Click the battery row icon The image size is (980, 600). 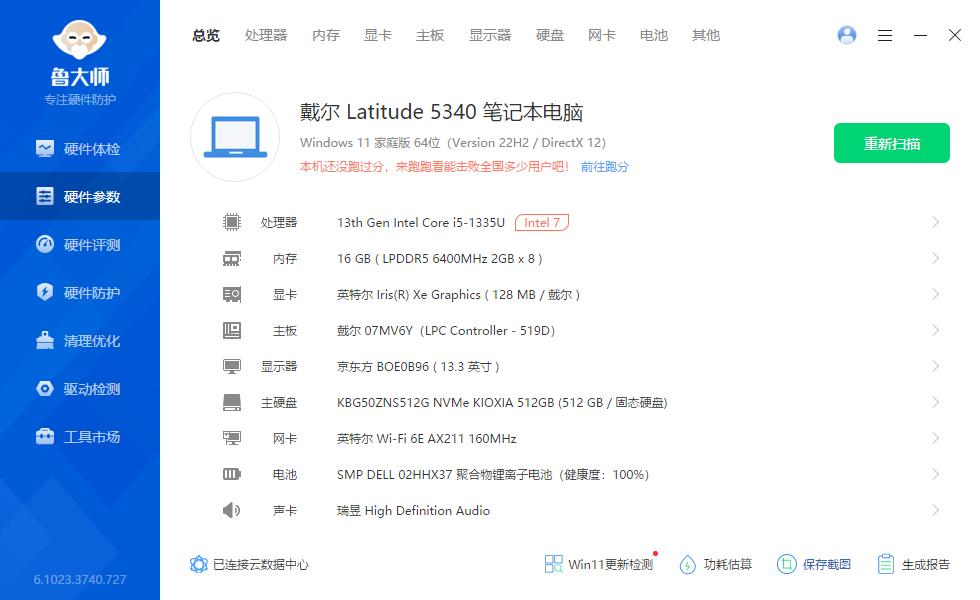pyautogui.click(x=232, y=474)
